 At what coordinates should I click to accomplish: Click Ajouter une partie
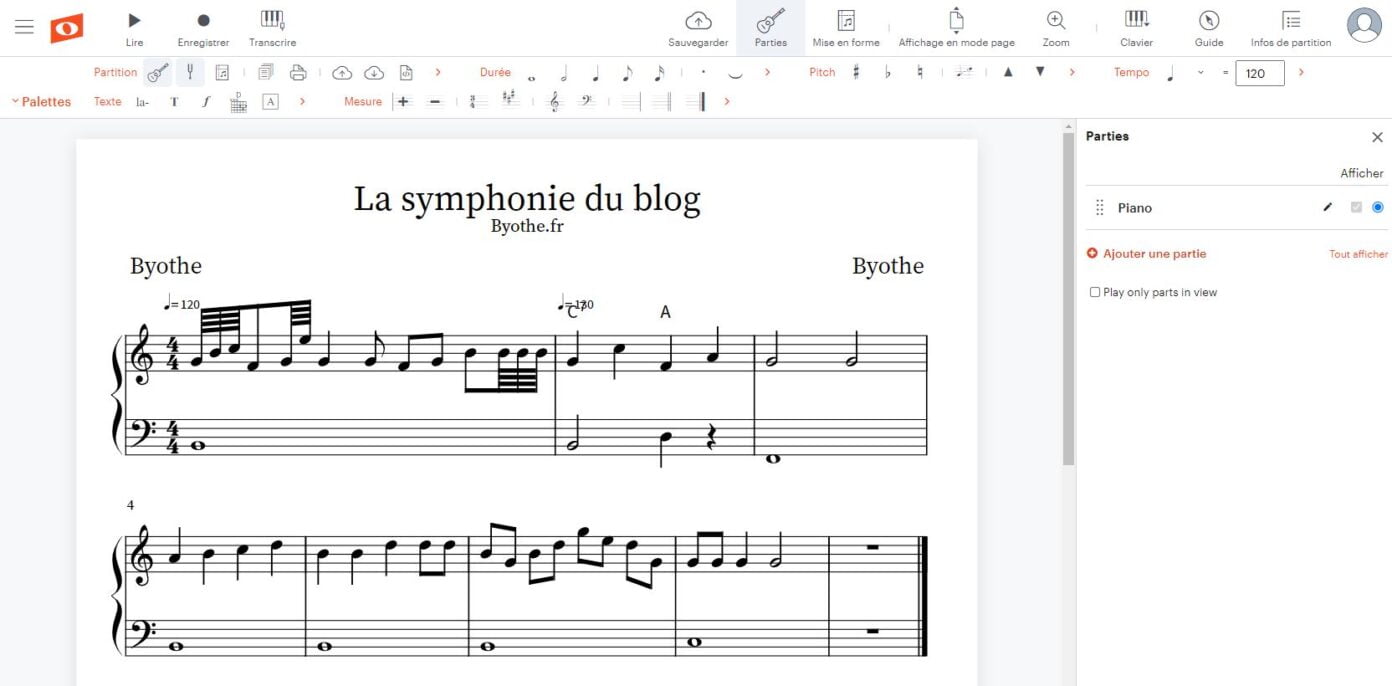tap(1147, 254)
